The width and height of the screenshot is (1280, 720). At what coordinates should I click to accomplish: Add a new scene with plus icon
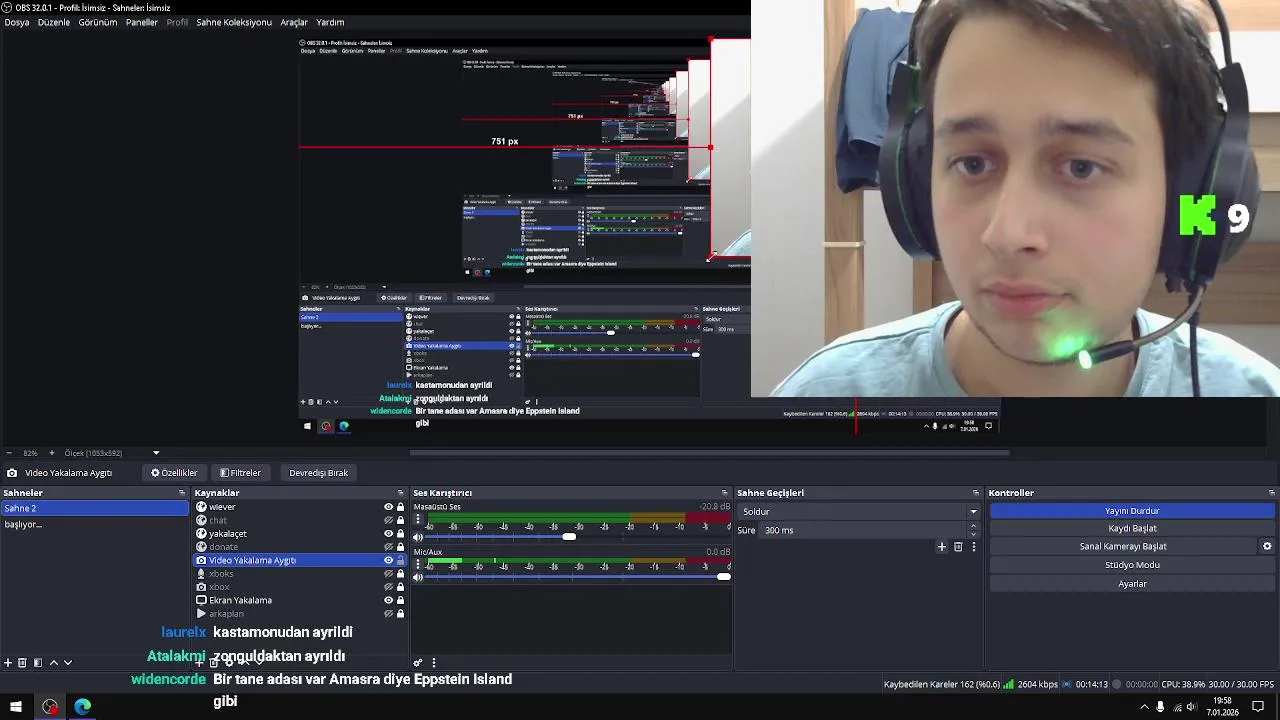[8, 662]
